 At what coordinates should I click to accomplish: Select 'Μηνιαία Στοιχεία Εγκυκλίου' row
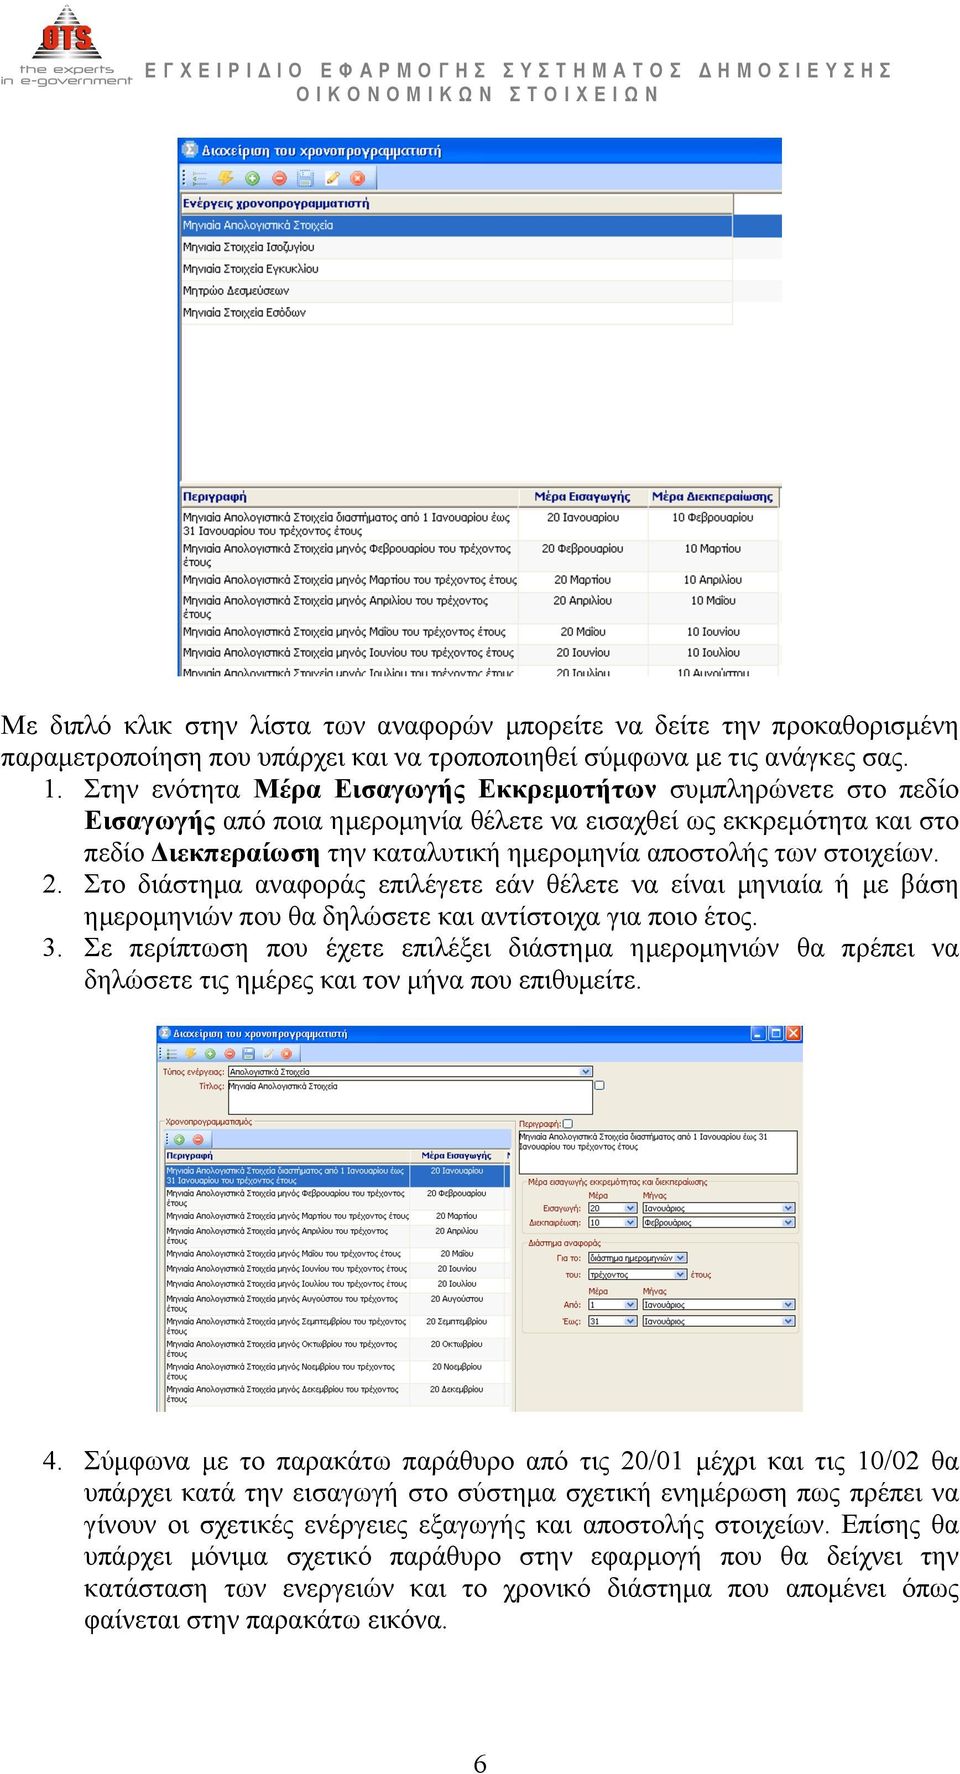[x=456, y=269]
